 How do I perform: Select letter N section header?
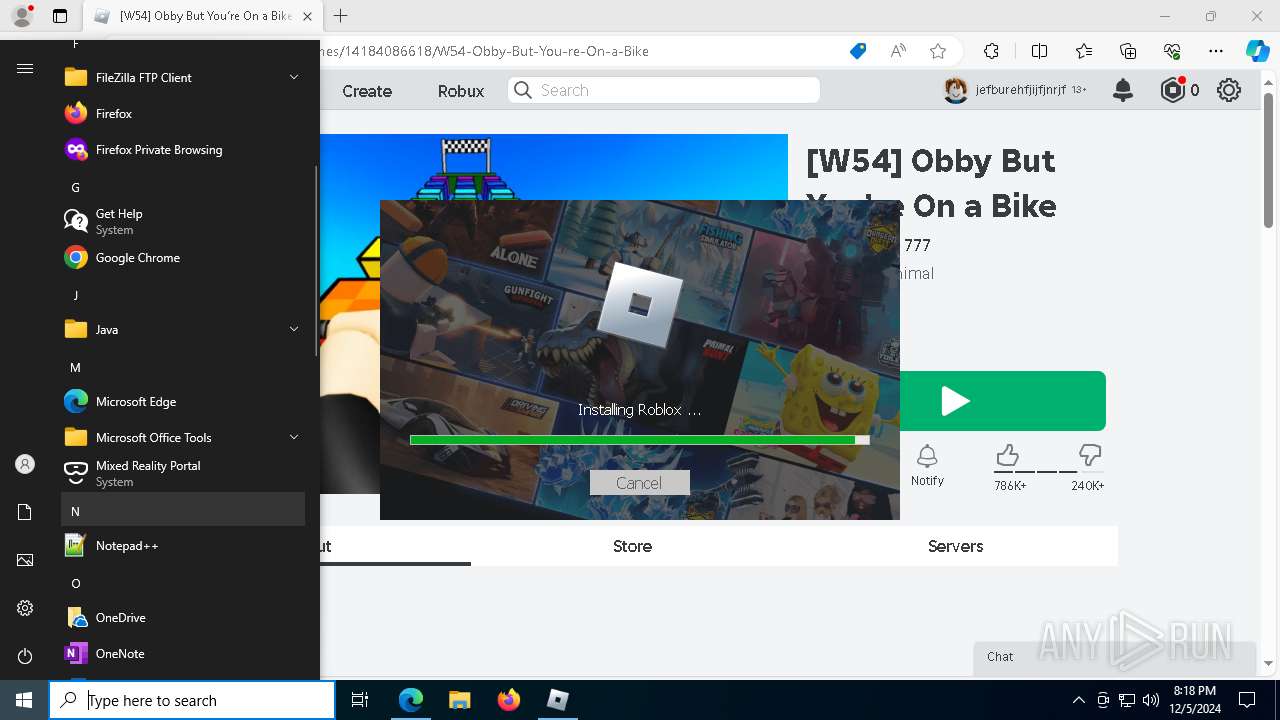(x=183, y=509)
